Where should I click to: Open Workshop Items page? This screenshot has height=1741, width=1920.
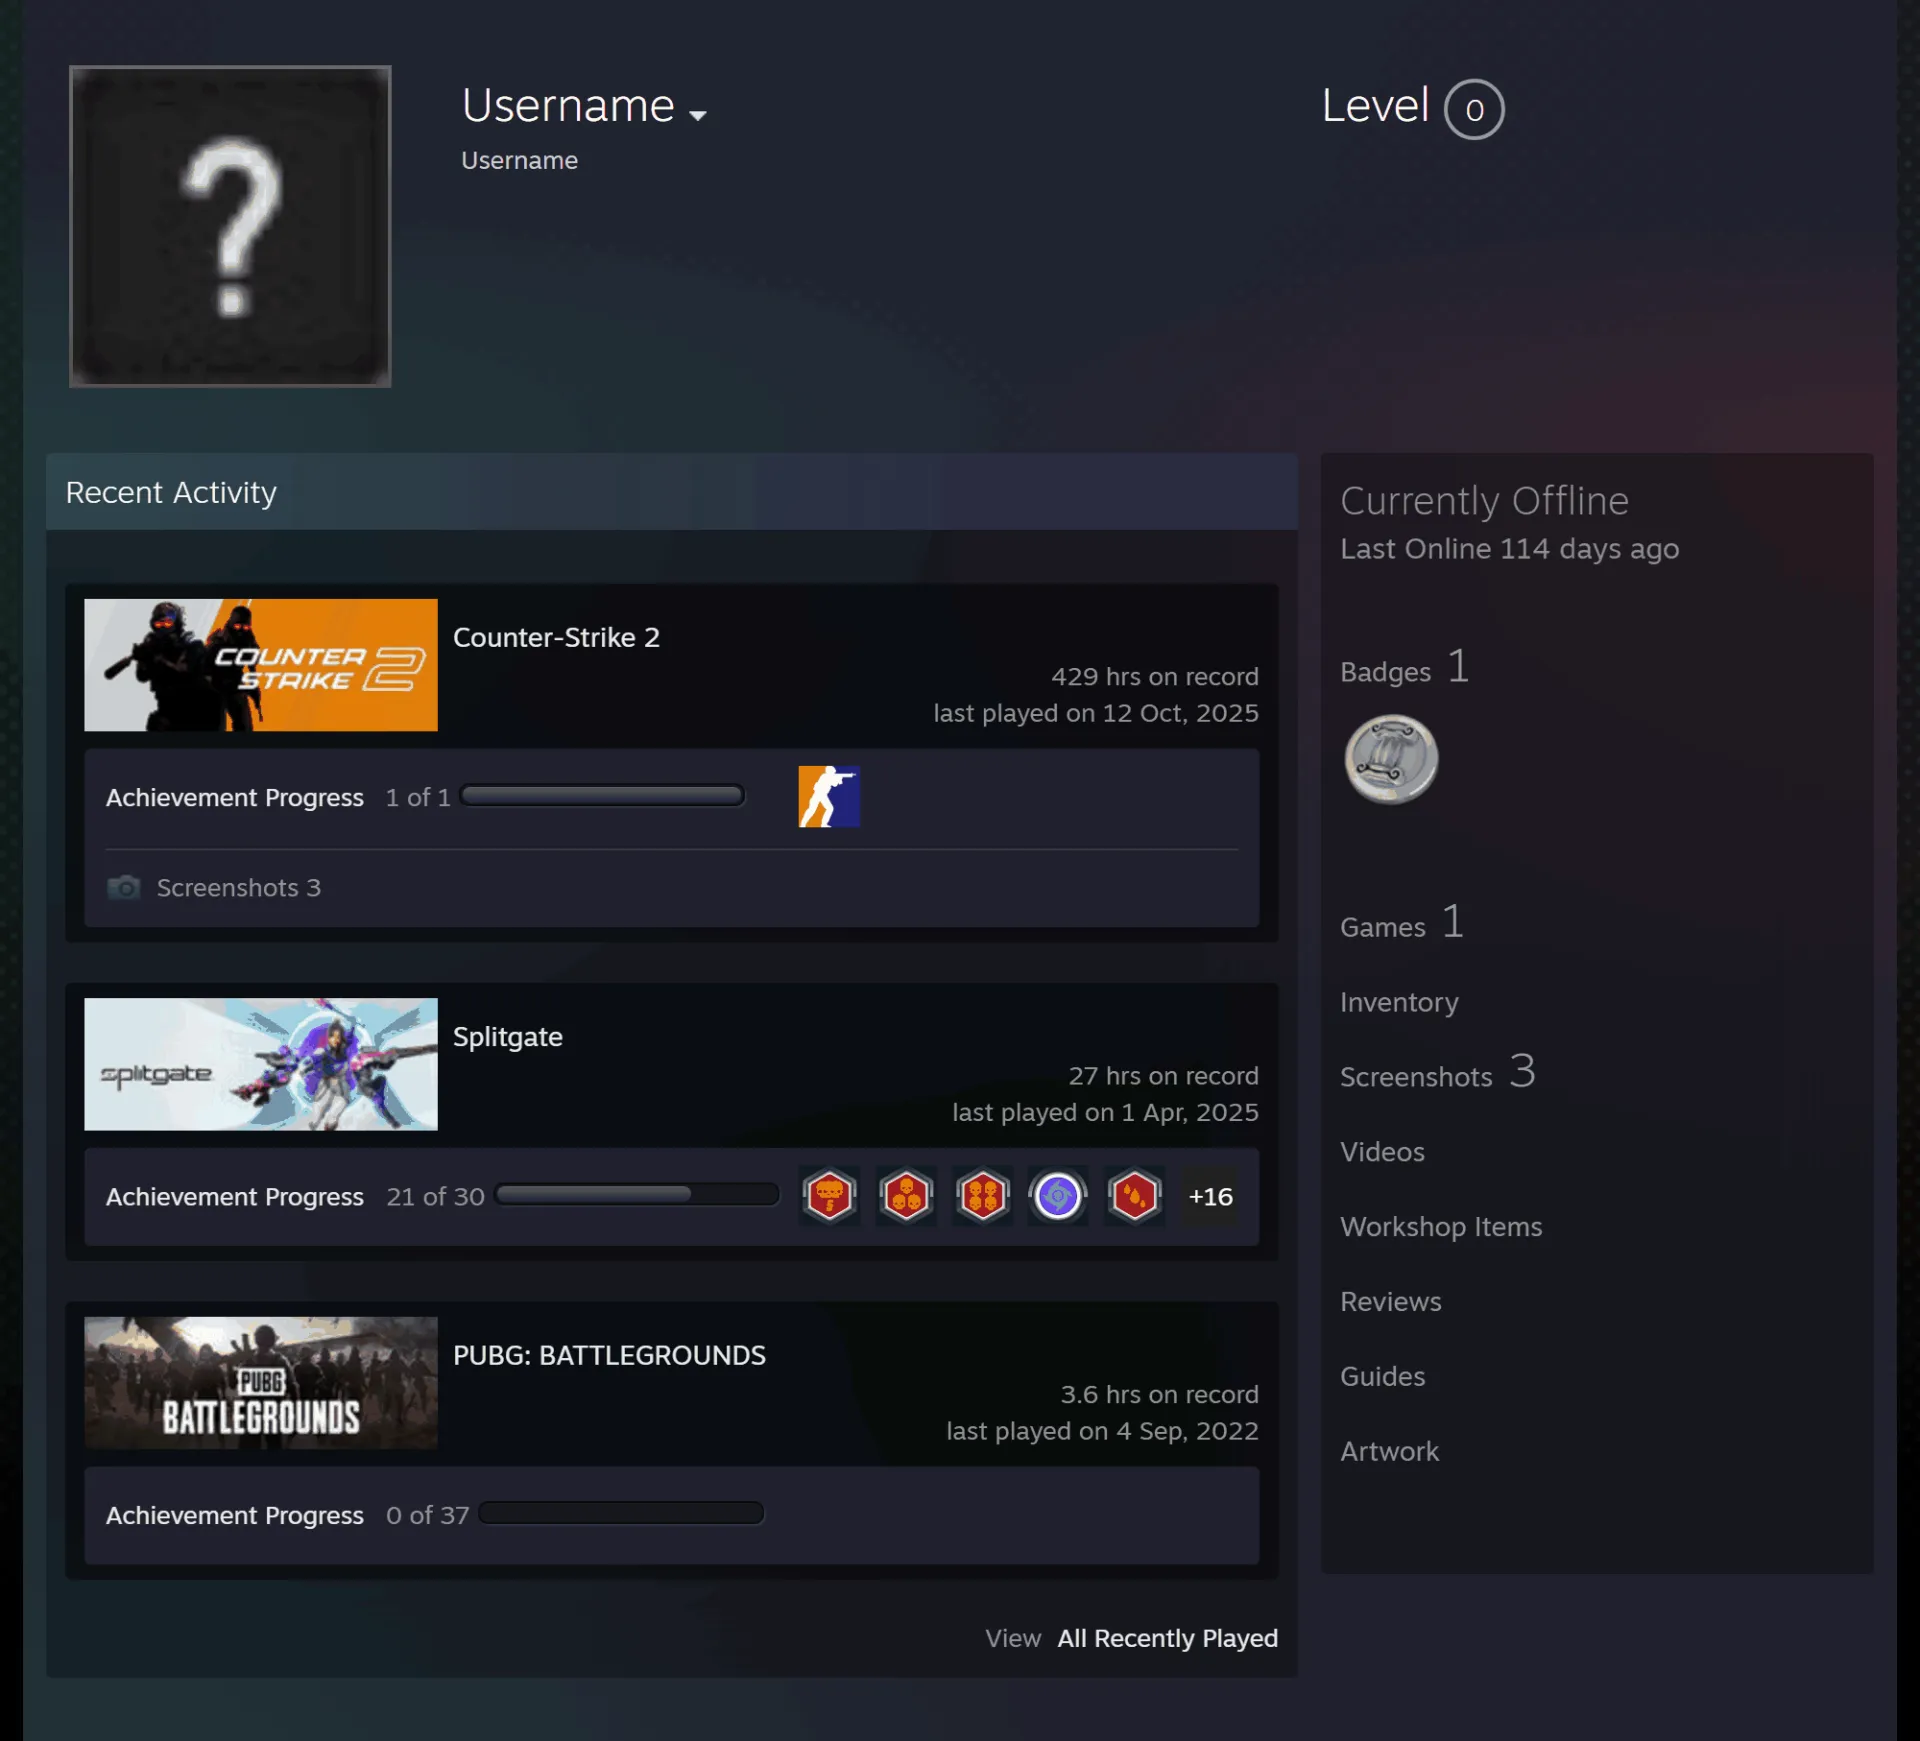[1441, 1227]
